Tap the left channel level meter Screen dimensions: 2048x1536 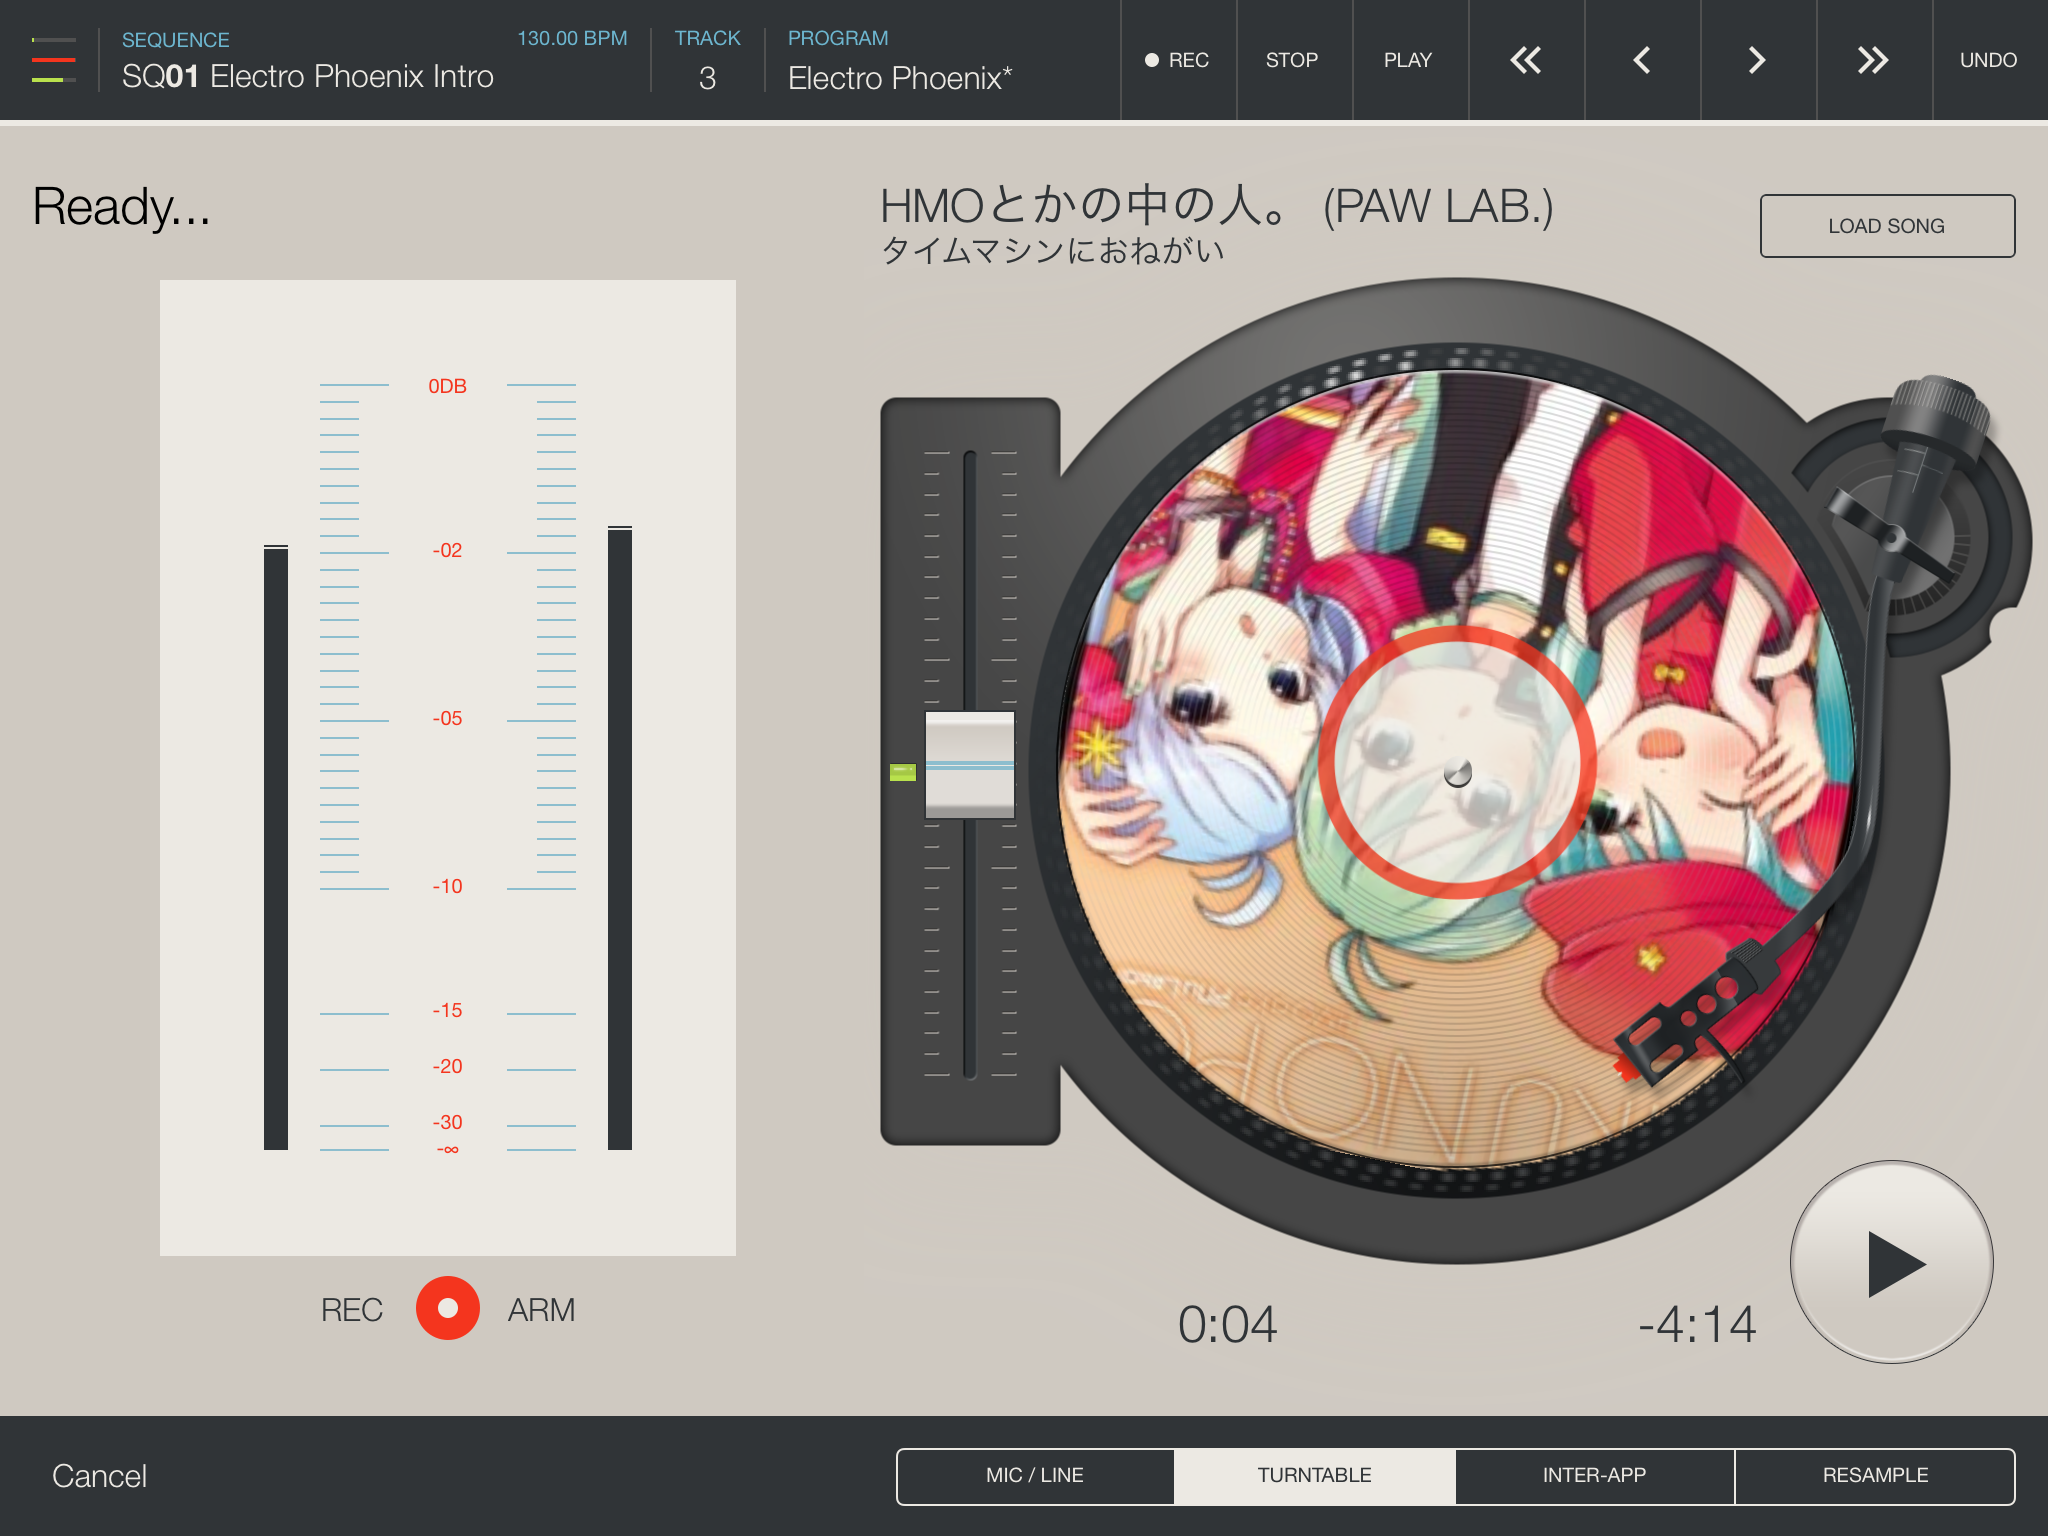276,847
